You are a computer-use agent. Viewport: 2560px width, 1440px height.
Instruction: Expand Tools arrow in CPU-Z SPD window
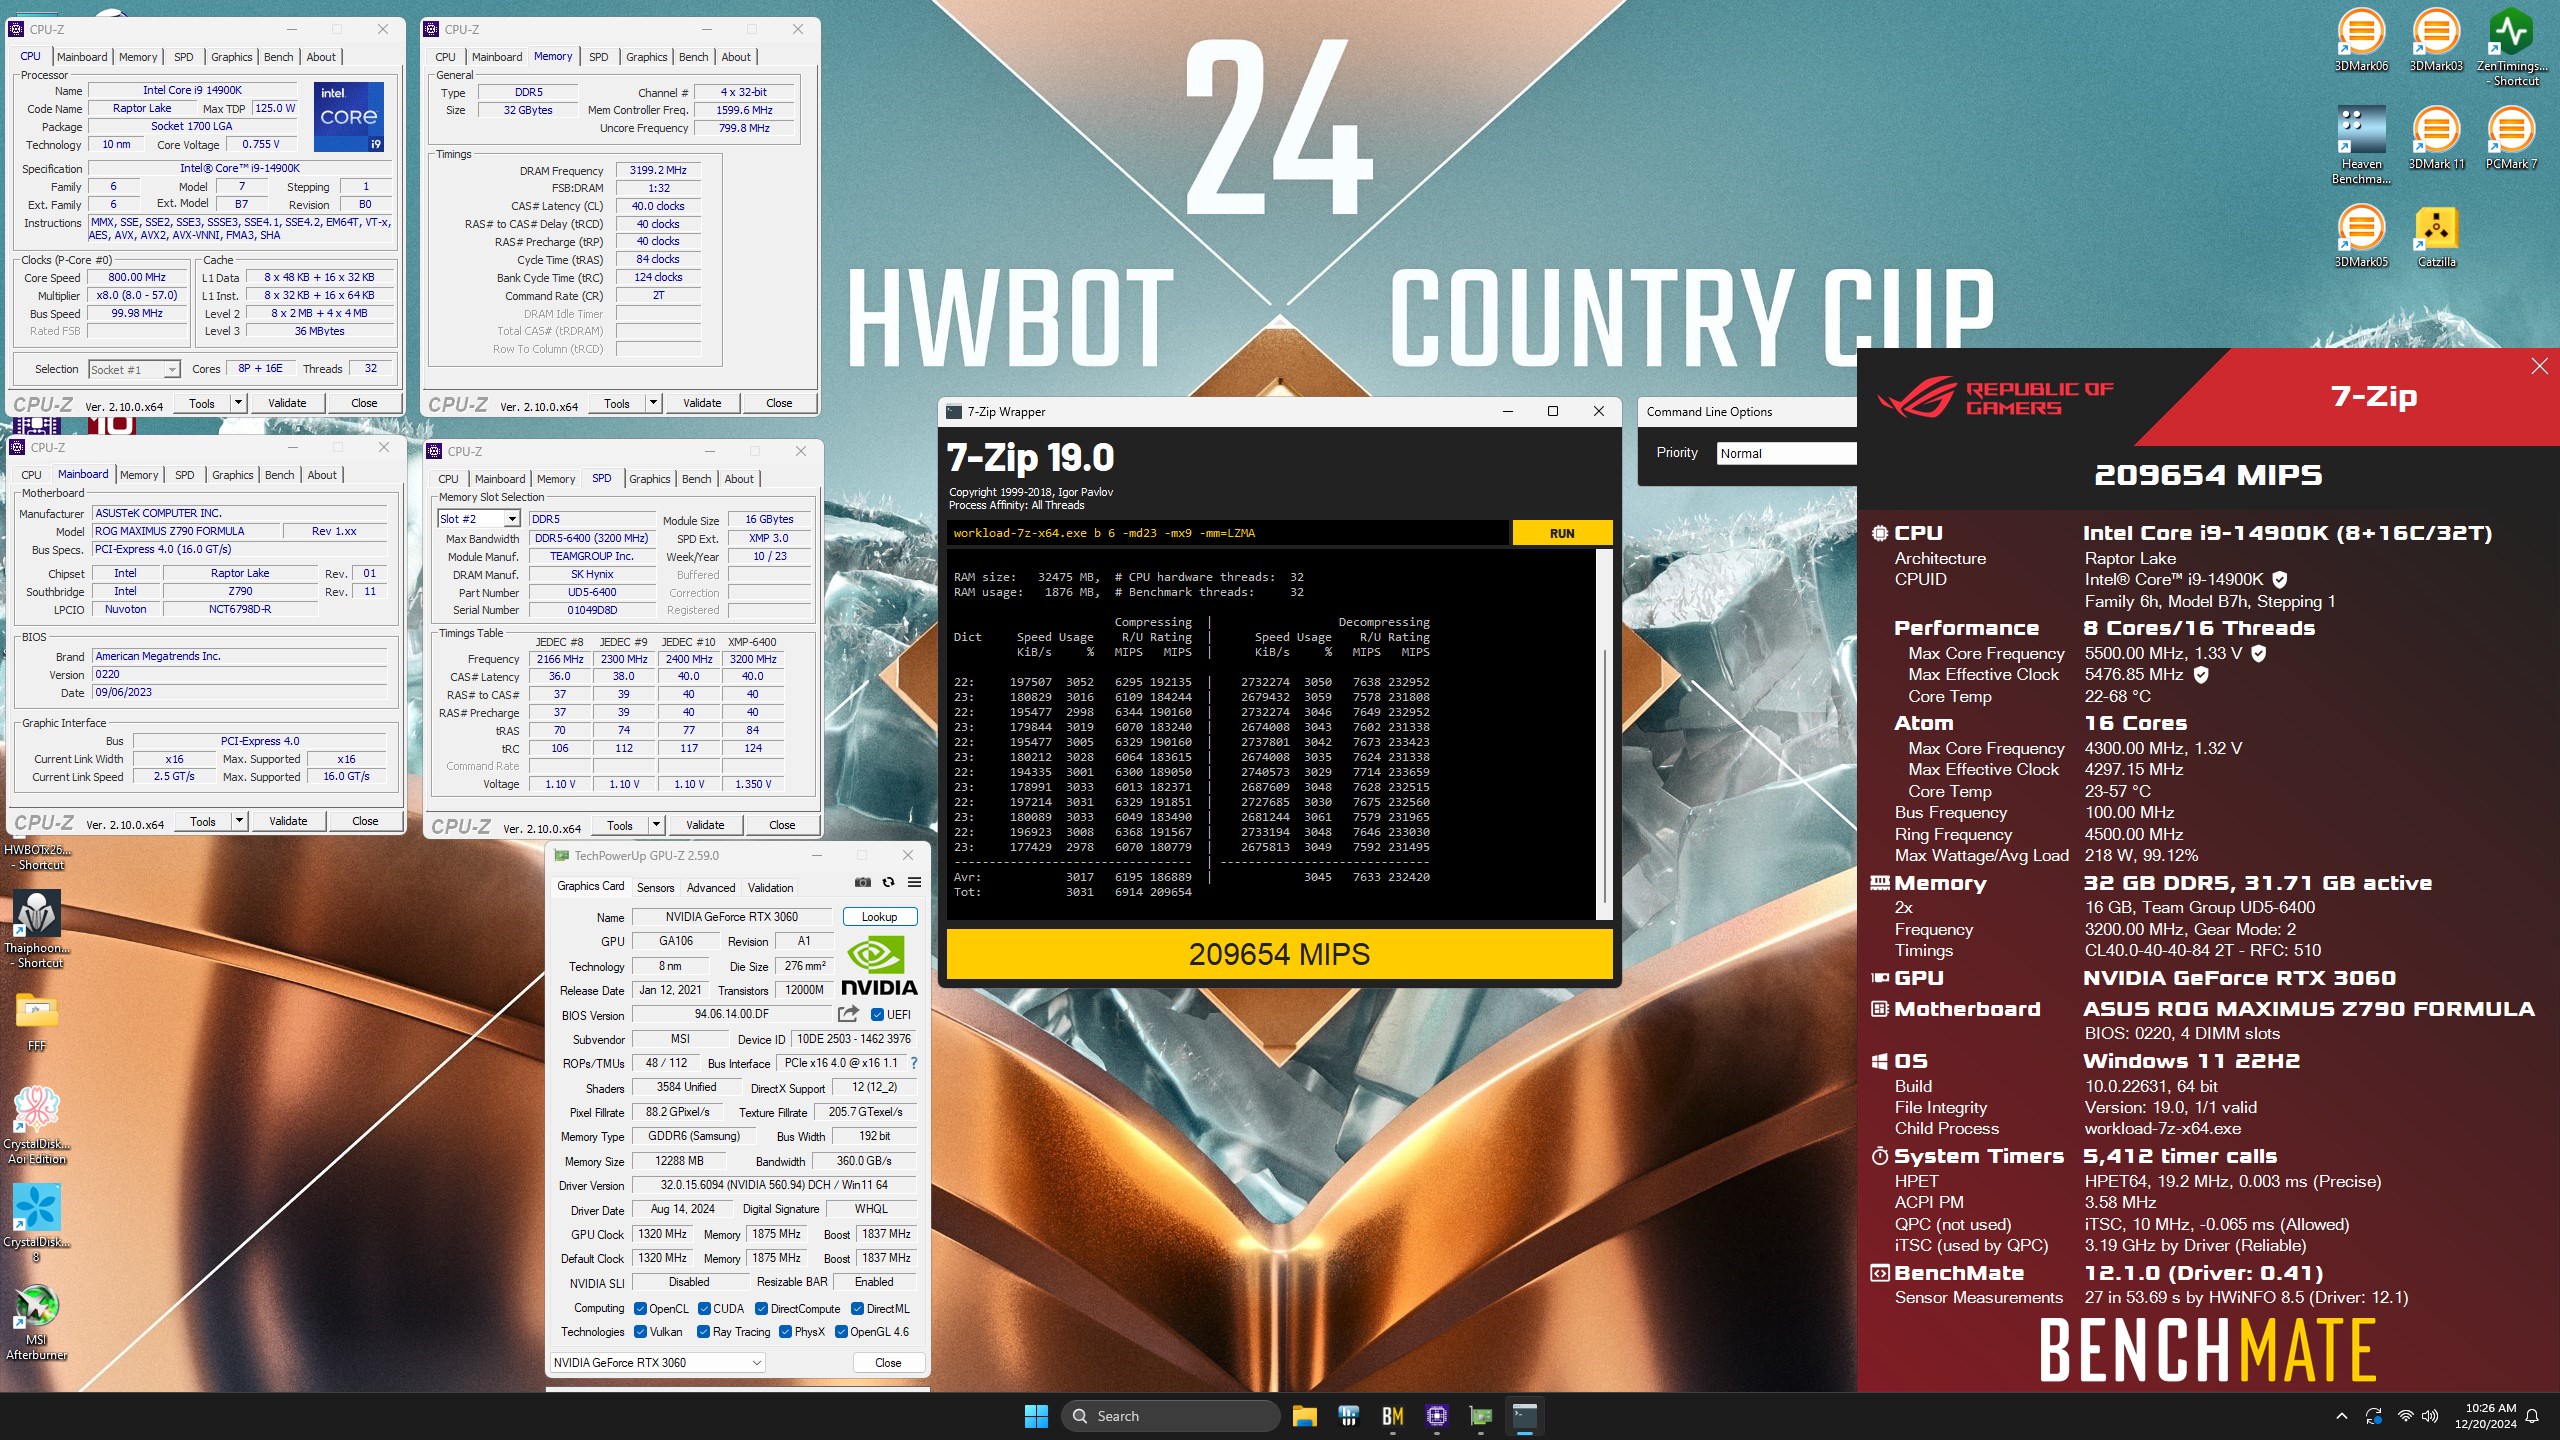click(x=656, y=825)
